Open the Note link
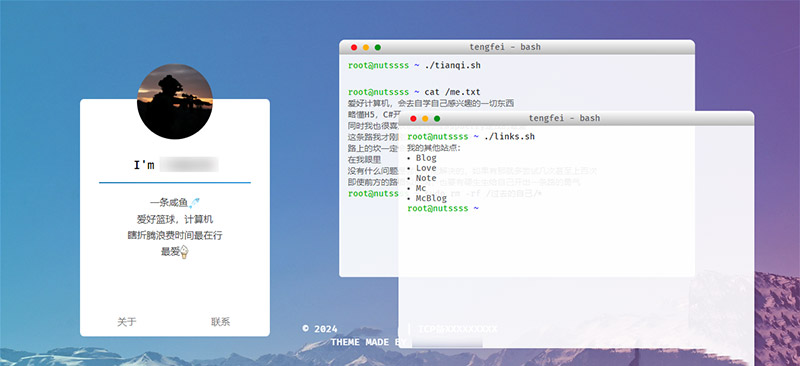The height and width of the screenshot is (366, 800). pos(426,178)
